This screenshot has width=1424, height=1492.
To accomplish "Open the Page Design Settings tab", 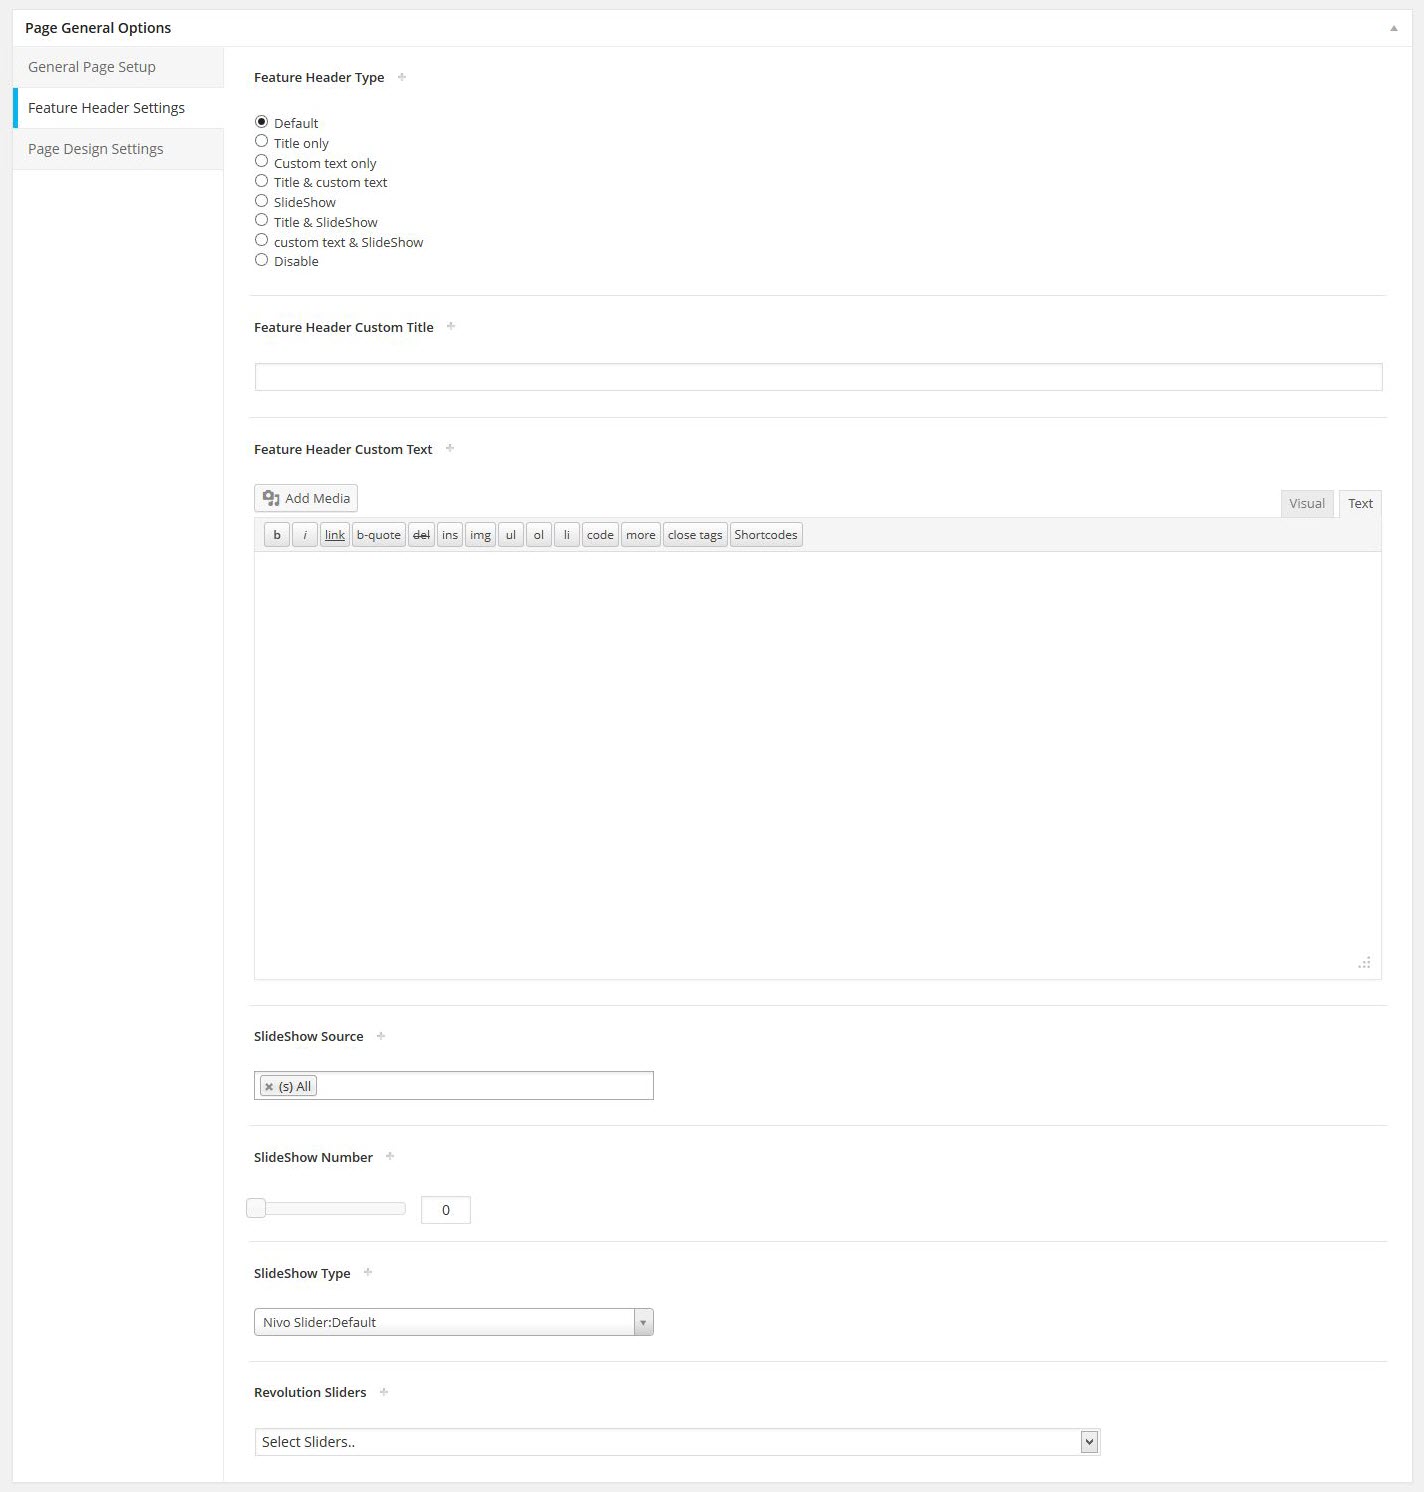I will [96, 149].
